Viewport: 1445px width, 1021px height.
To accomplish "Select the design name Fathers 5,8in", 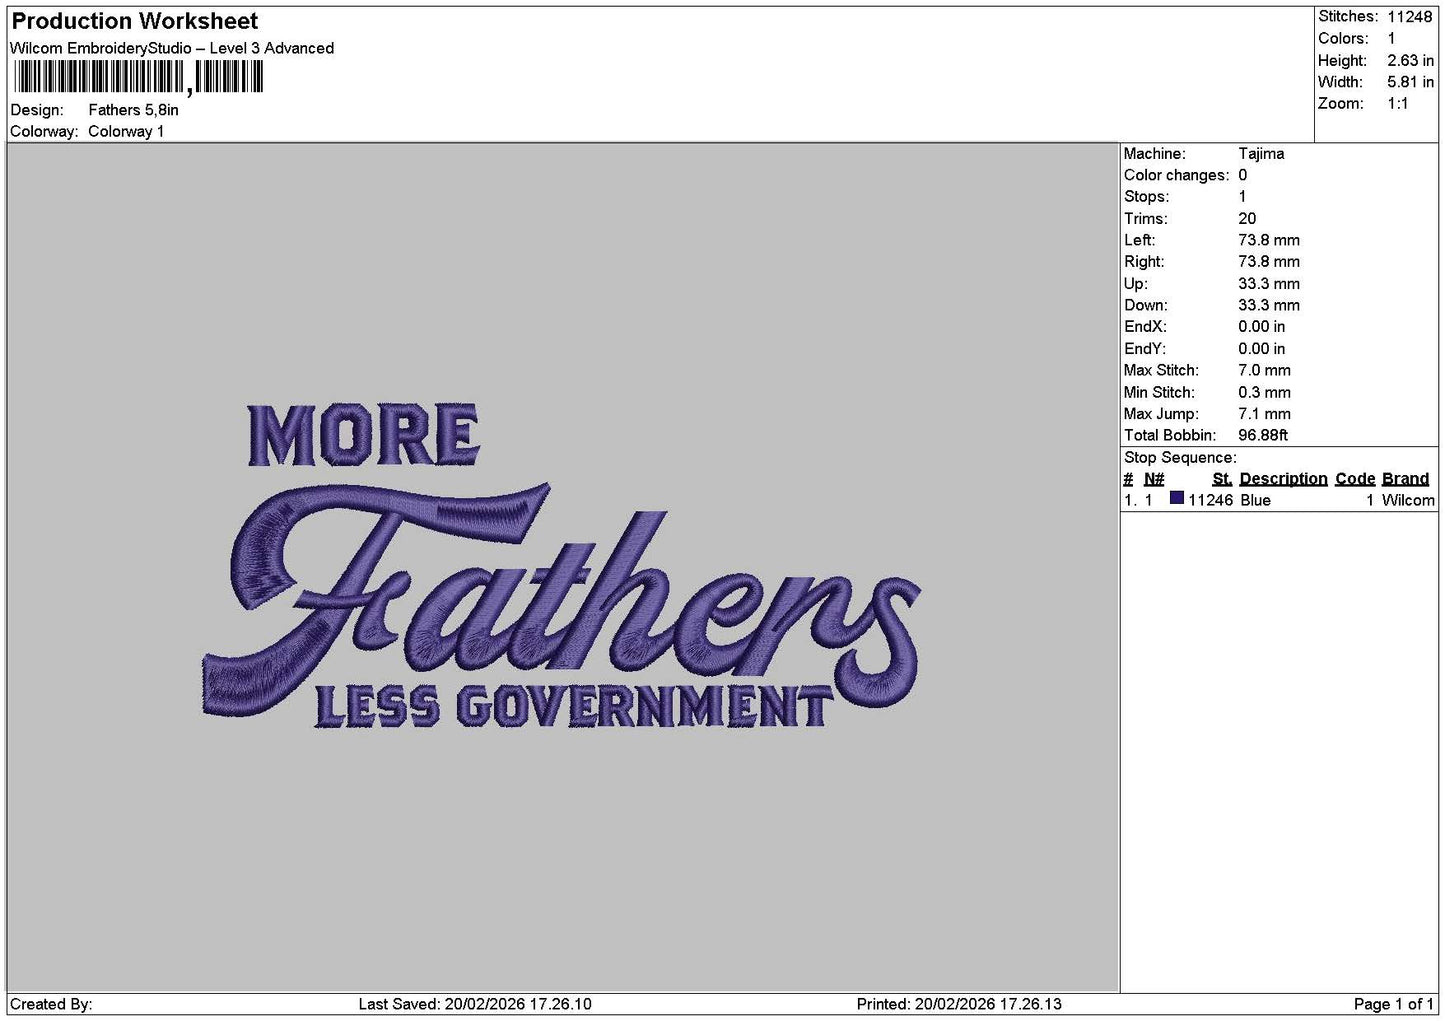I will (133, 110).
